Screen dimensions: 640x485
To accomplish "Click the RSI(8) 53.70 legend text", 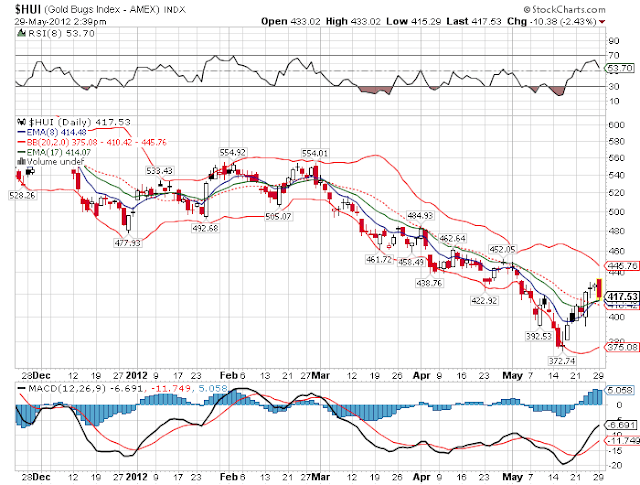I will (x=61, y=33).
